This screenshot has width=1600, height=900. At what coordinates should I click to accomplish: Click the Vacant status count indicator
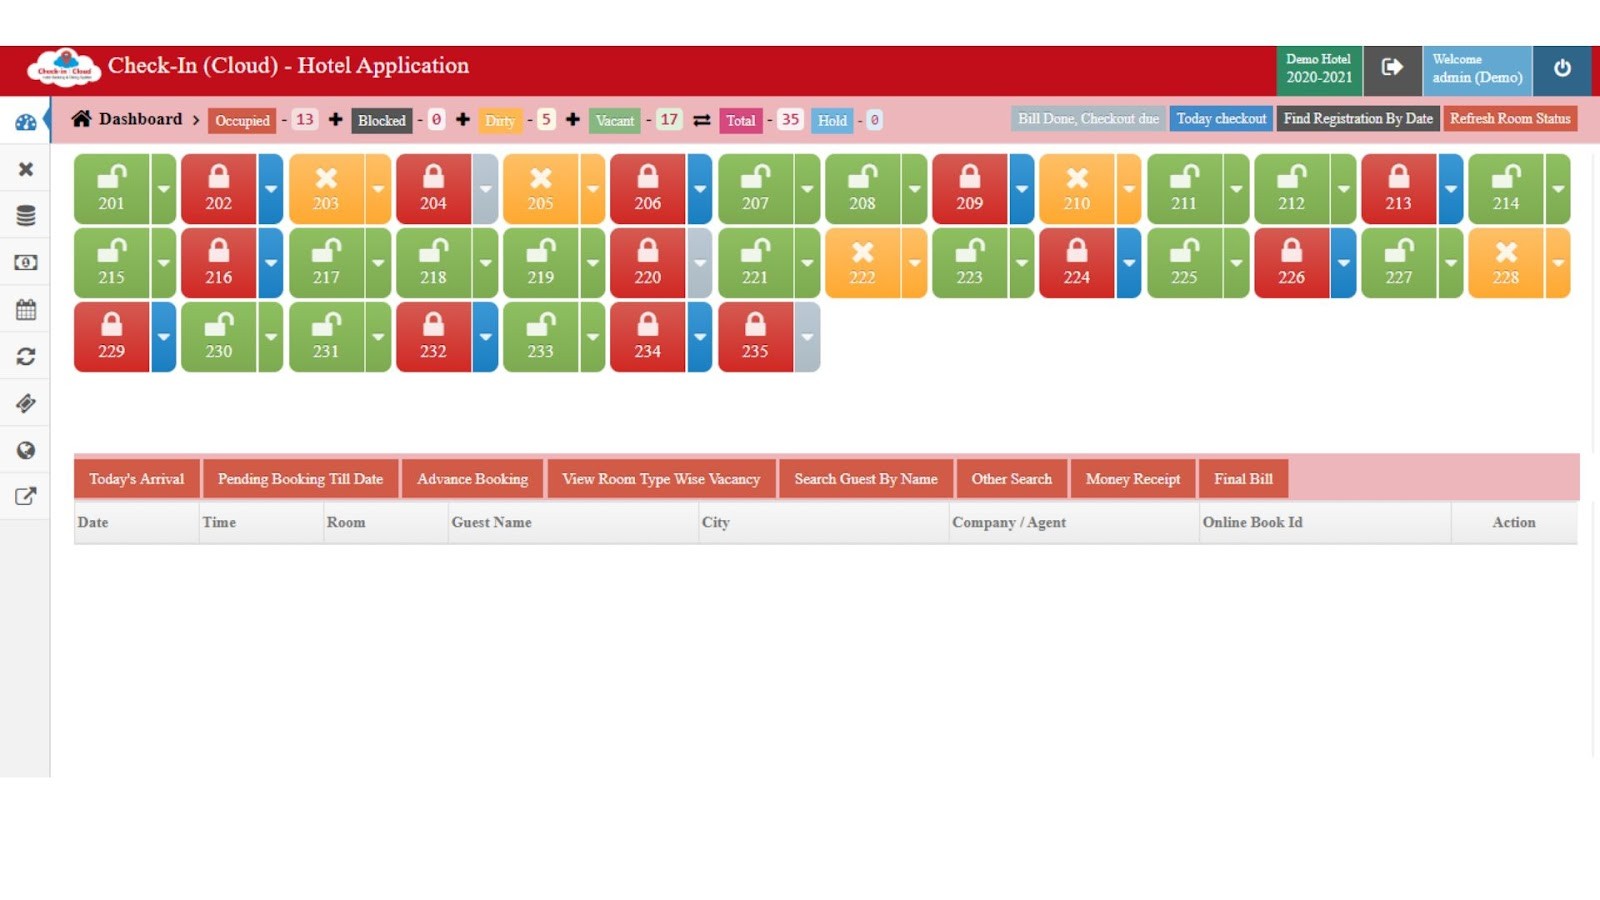tap(614, 120)
